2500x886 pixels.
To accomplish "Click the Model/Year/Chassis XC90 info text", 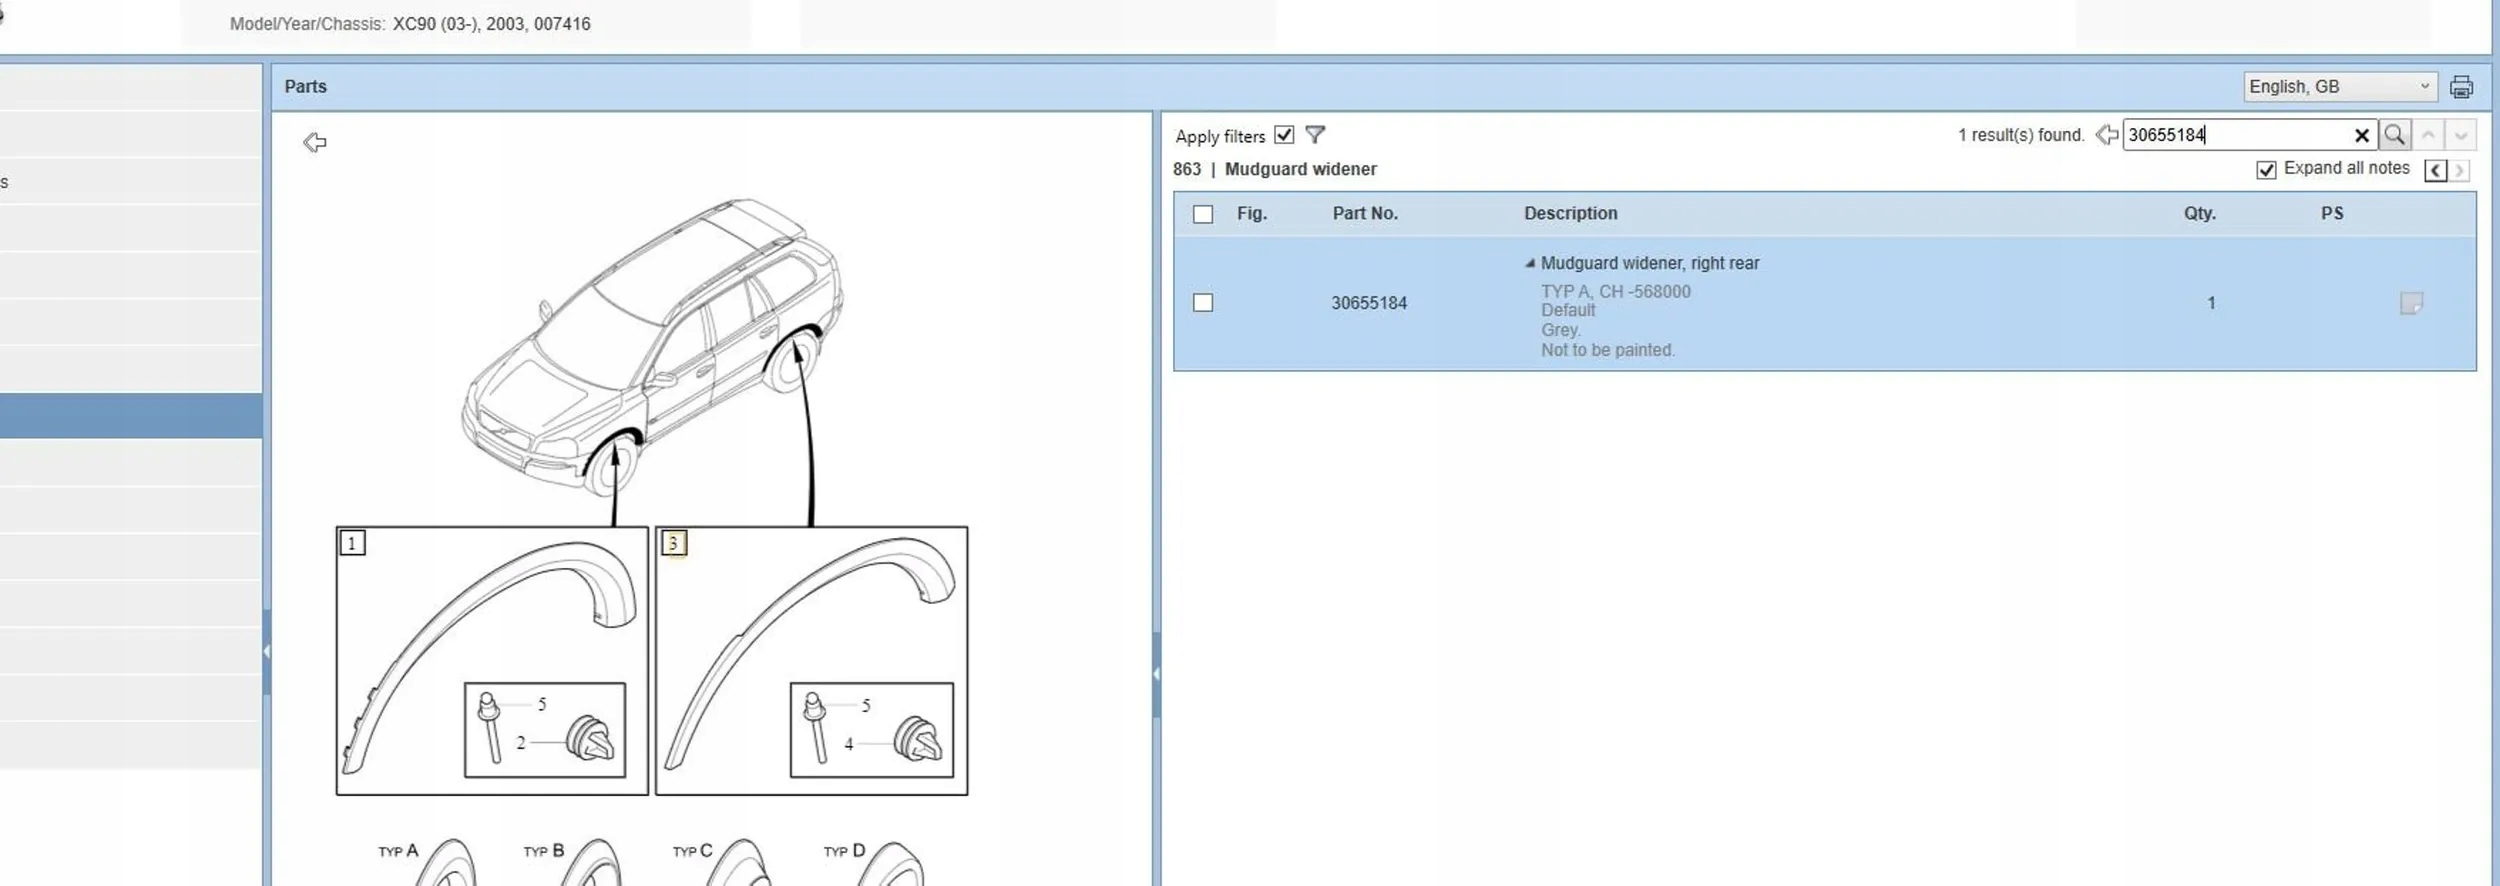I will (410, 24).
